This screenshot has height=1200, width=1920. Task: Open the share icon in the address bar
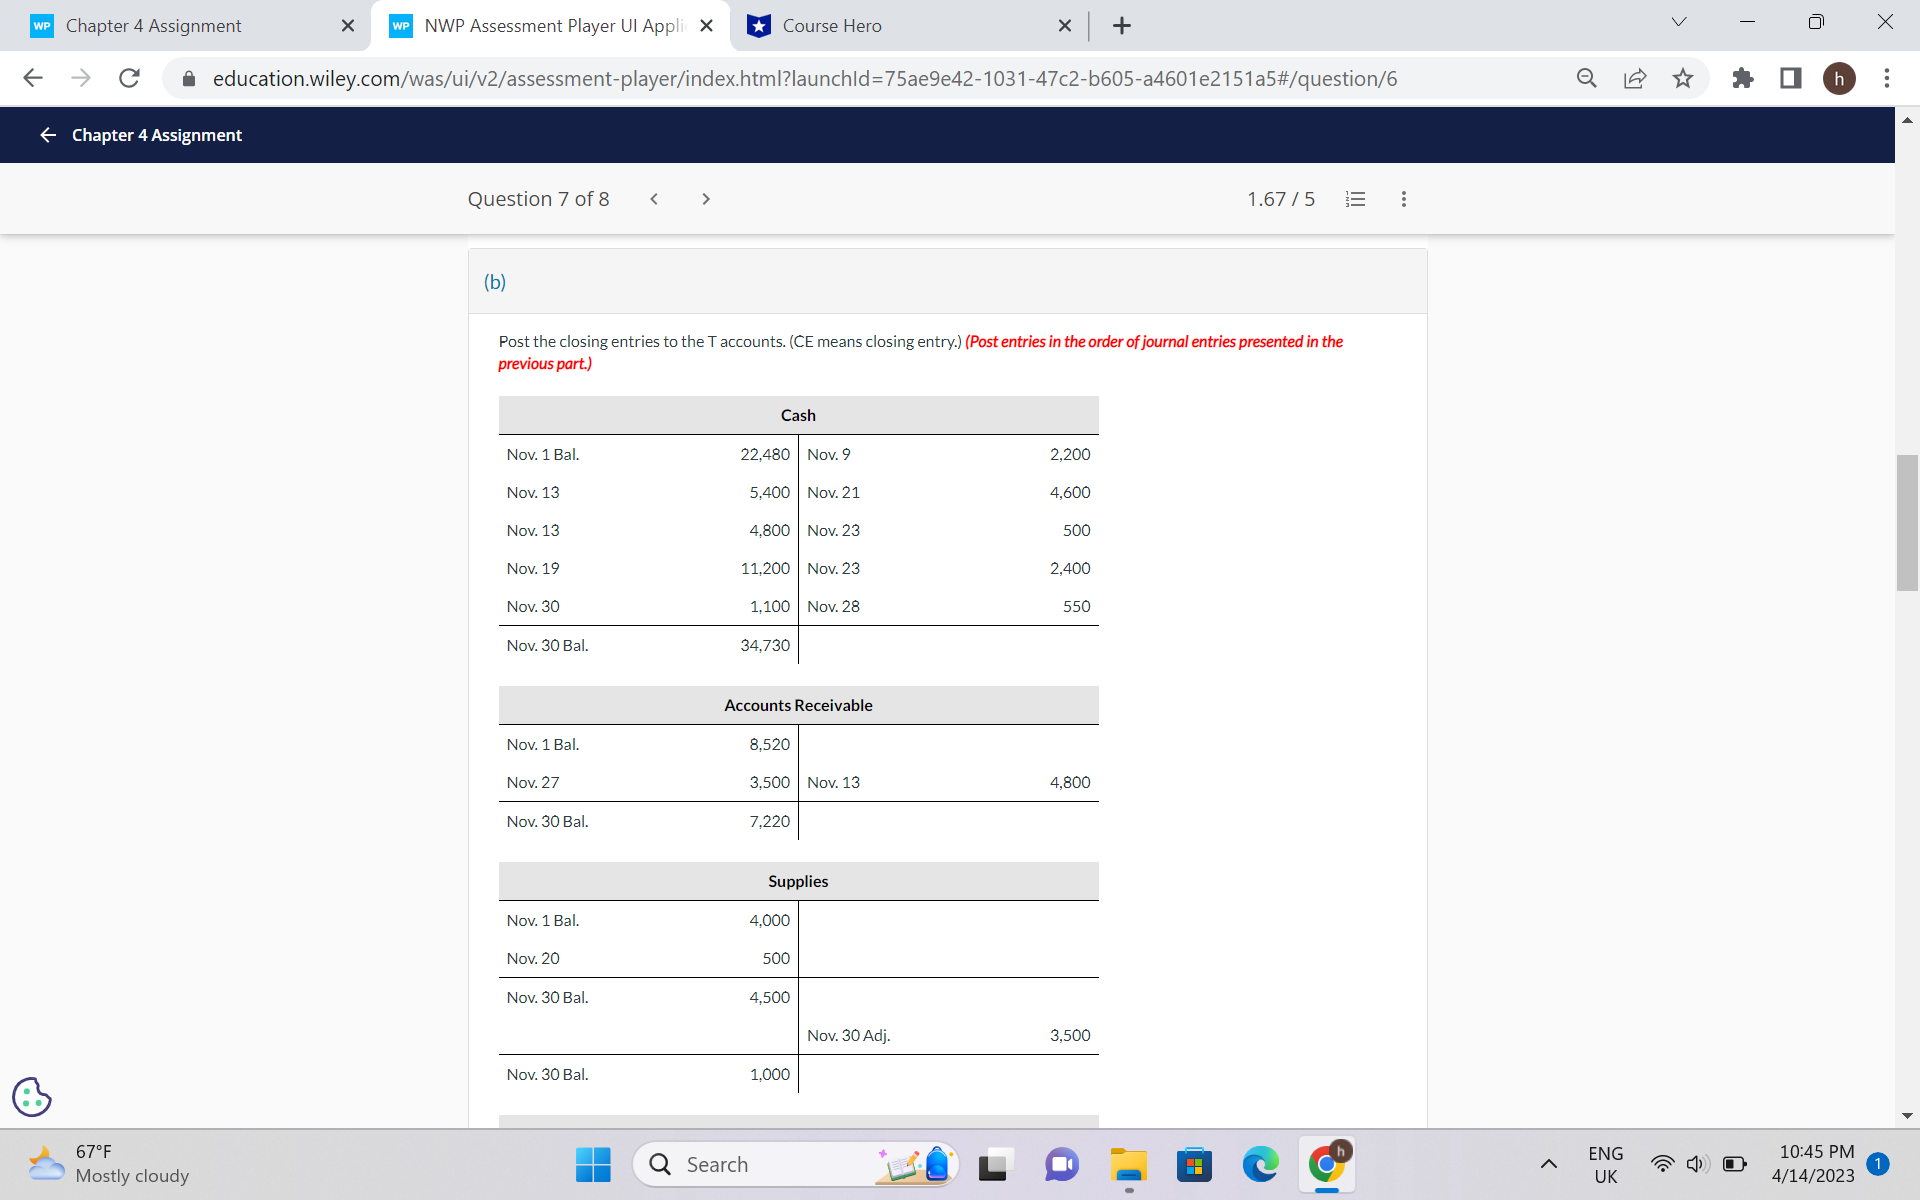point(1634,78)
